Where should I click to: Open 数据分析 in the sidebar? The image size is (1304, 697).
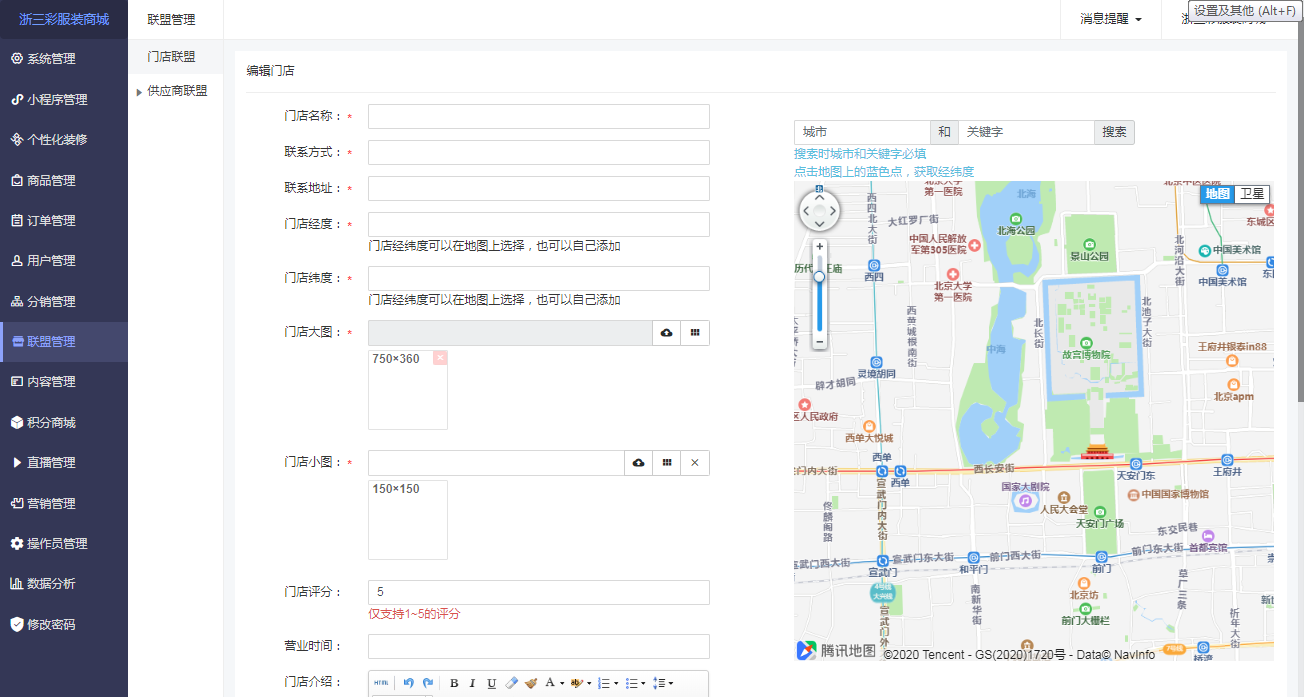[x=64, y=583]
